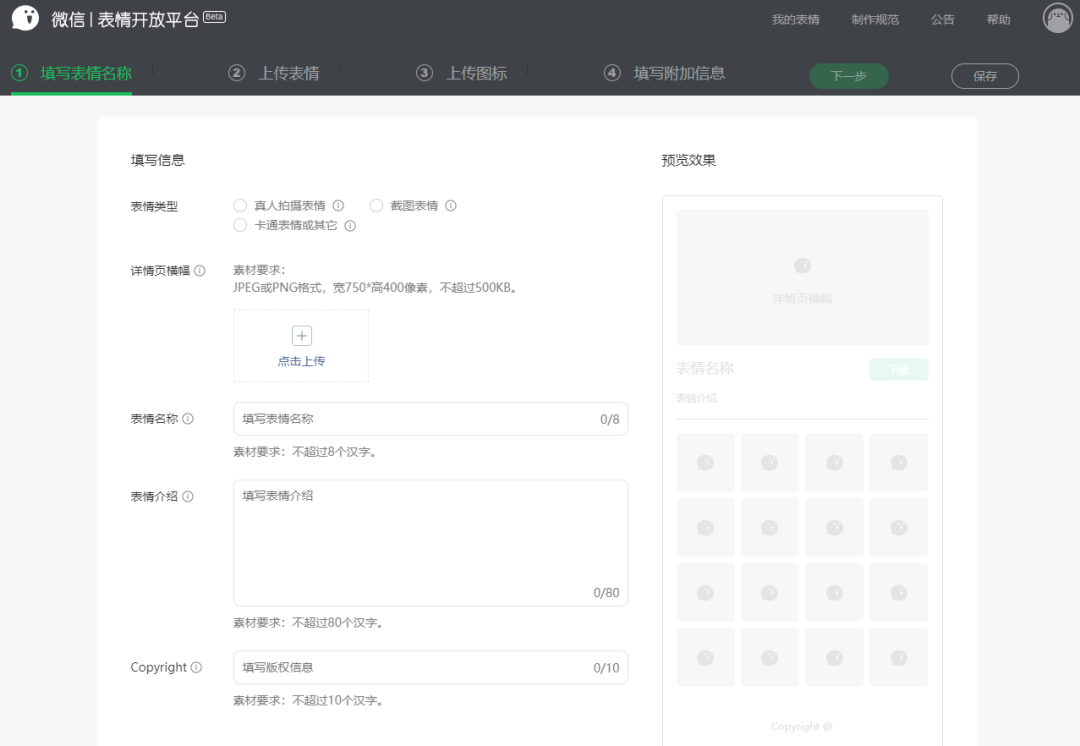
Task: Click the WeChat sticker platform logo
Action: pos(26,19)
